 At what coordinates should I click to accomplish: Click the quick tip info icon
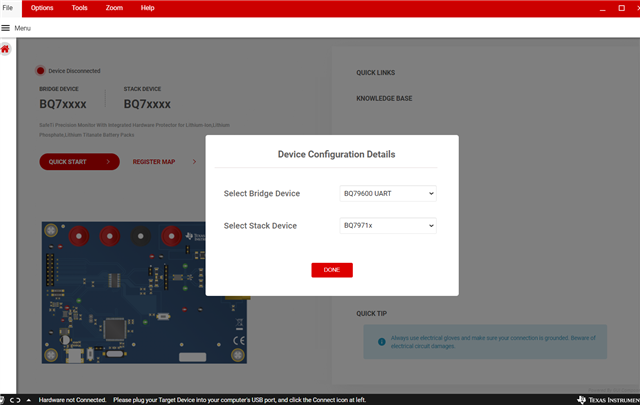coord(382,342)
